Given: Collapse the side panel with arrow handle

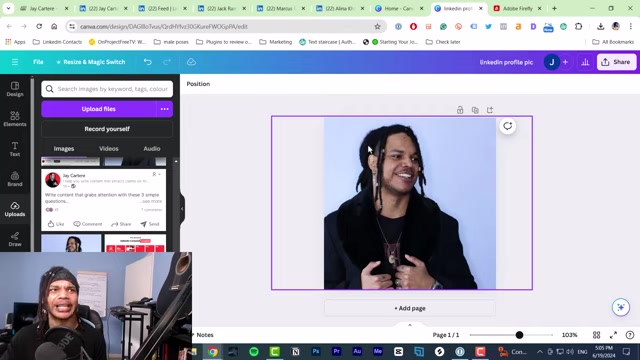Looking at the screenshot, I should point(182,209).
